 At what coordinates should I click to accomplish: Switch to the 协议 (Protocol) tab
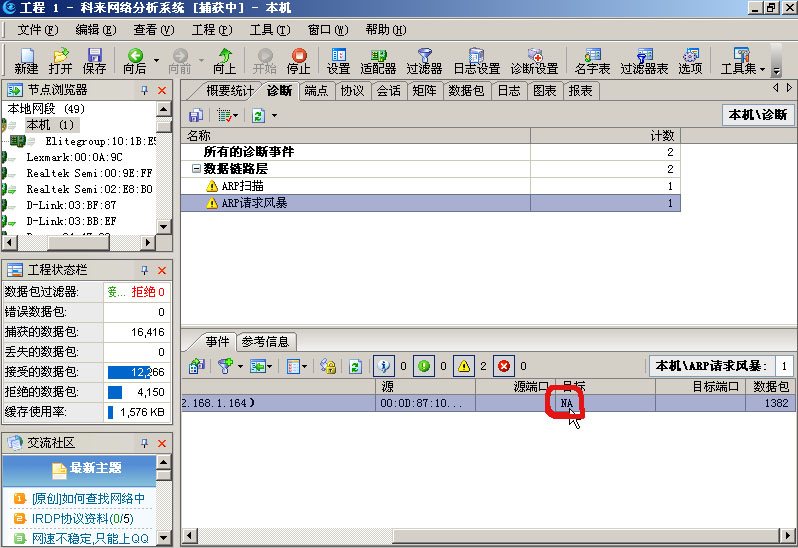pyautogui.click(x=352, y=91)
